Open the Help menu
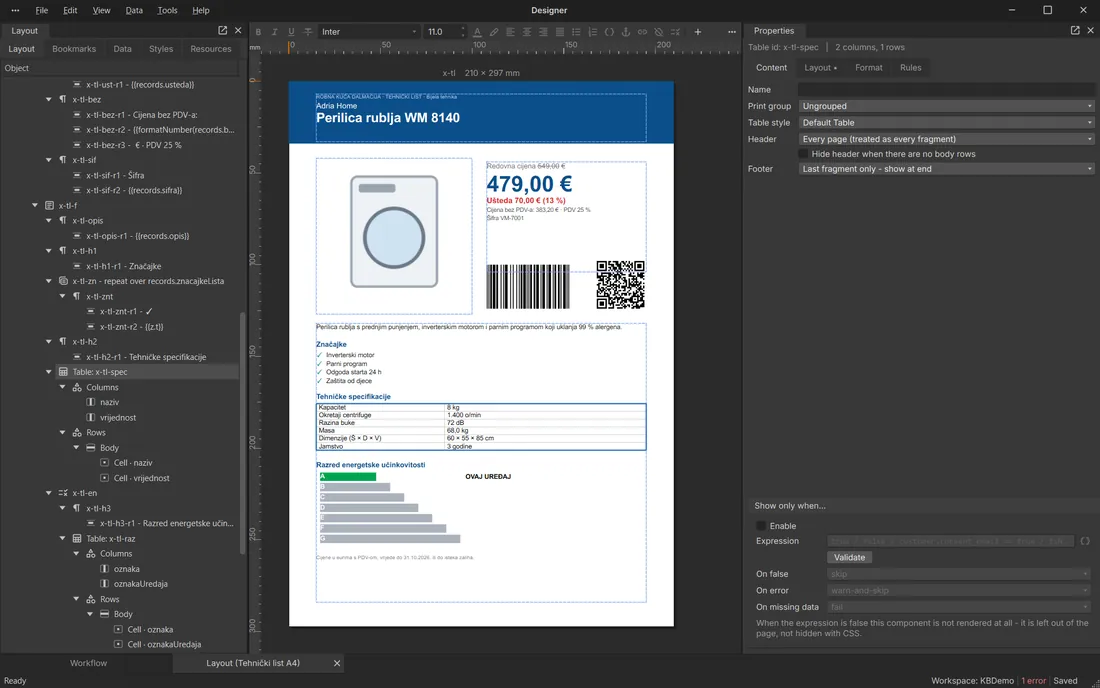 [x=201, y=11]
